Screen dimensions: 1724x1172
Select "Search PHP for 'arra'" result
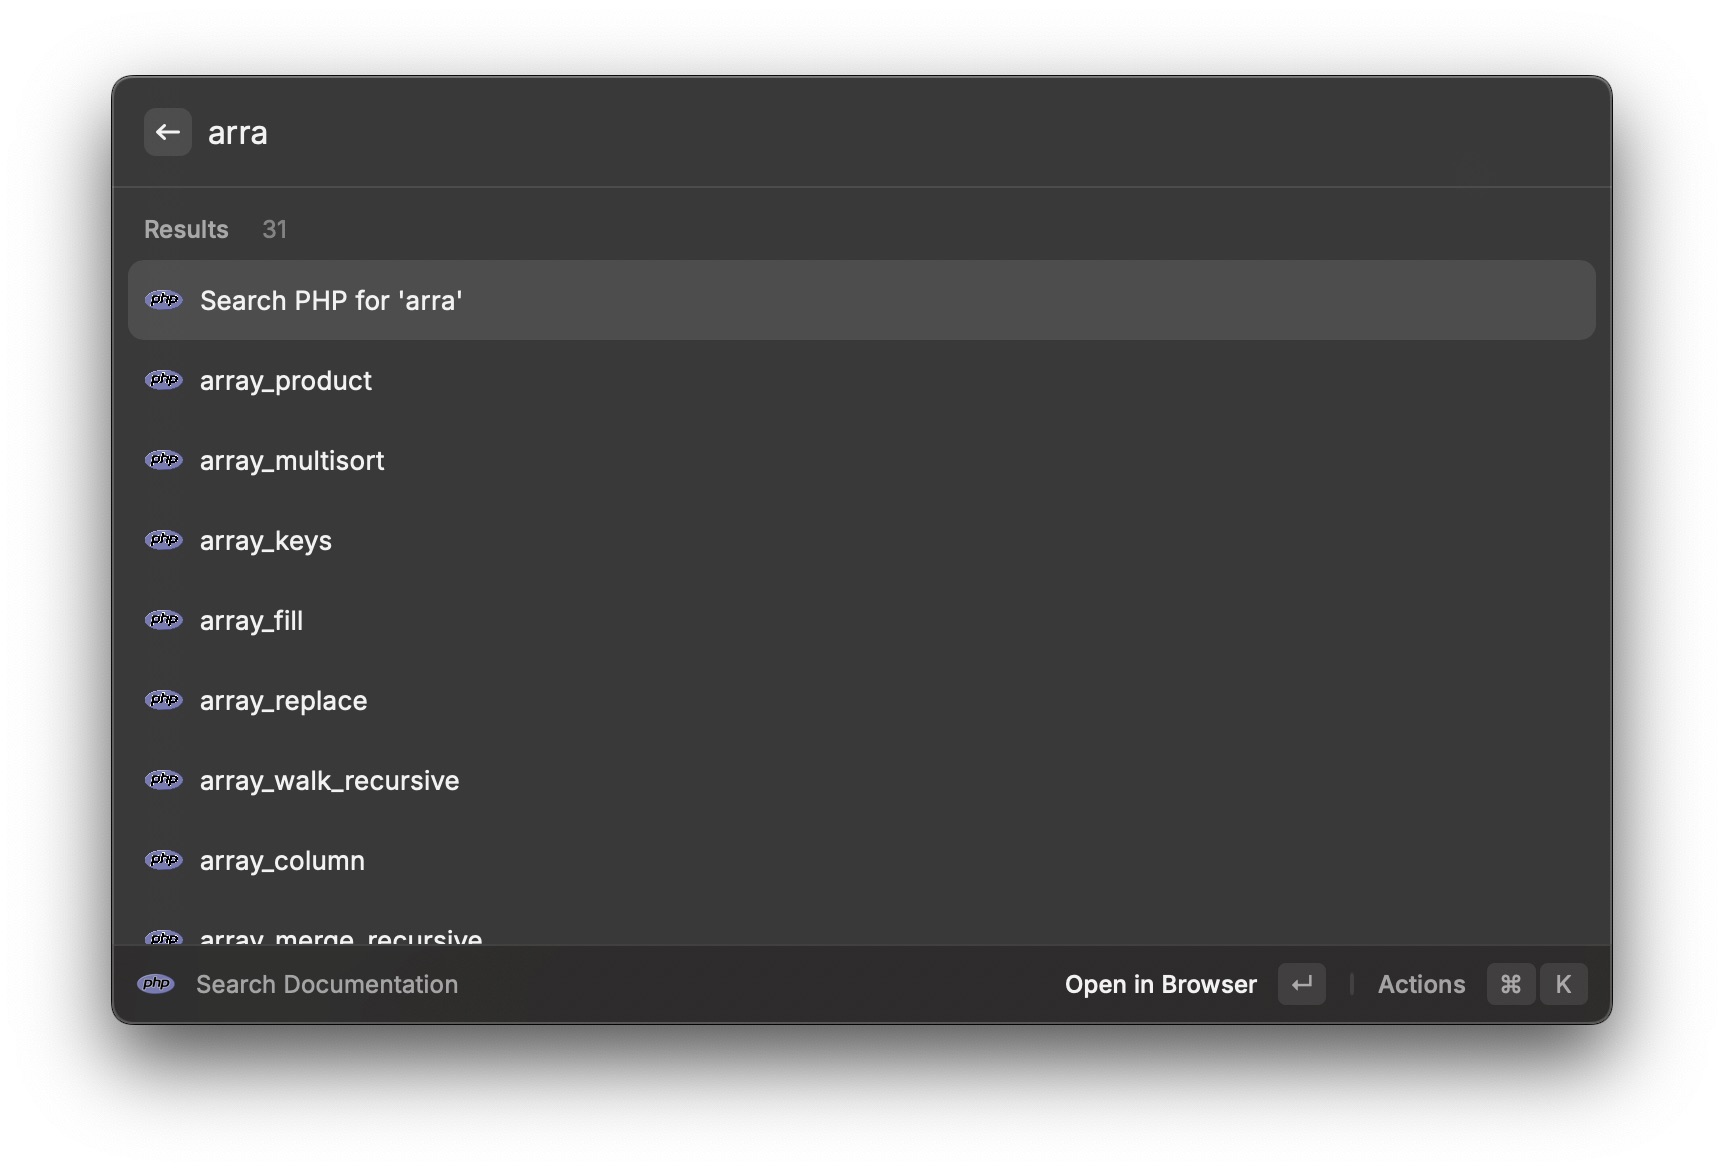861,300
